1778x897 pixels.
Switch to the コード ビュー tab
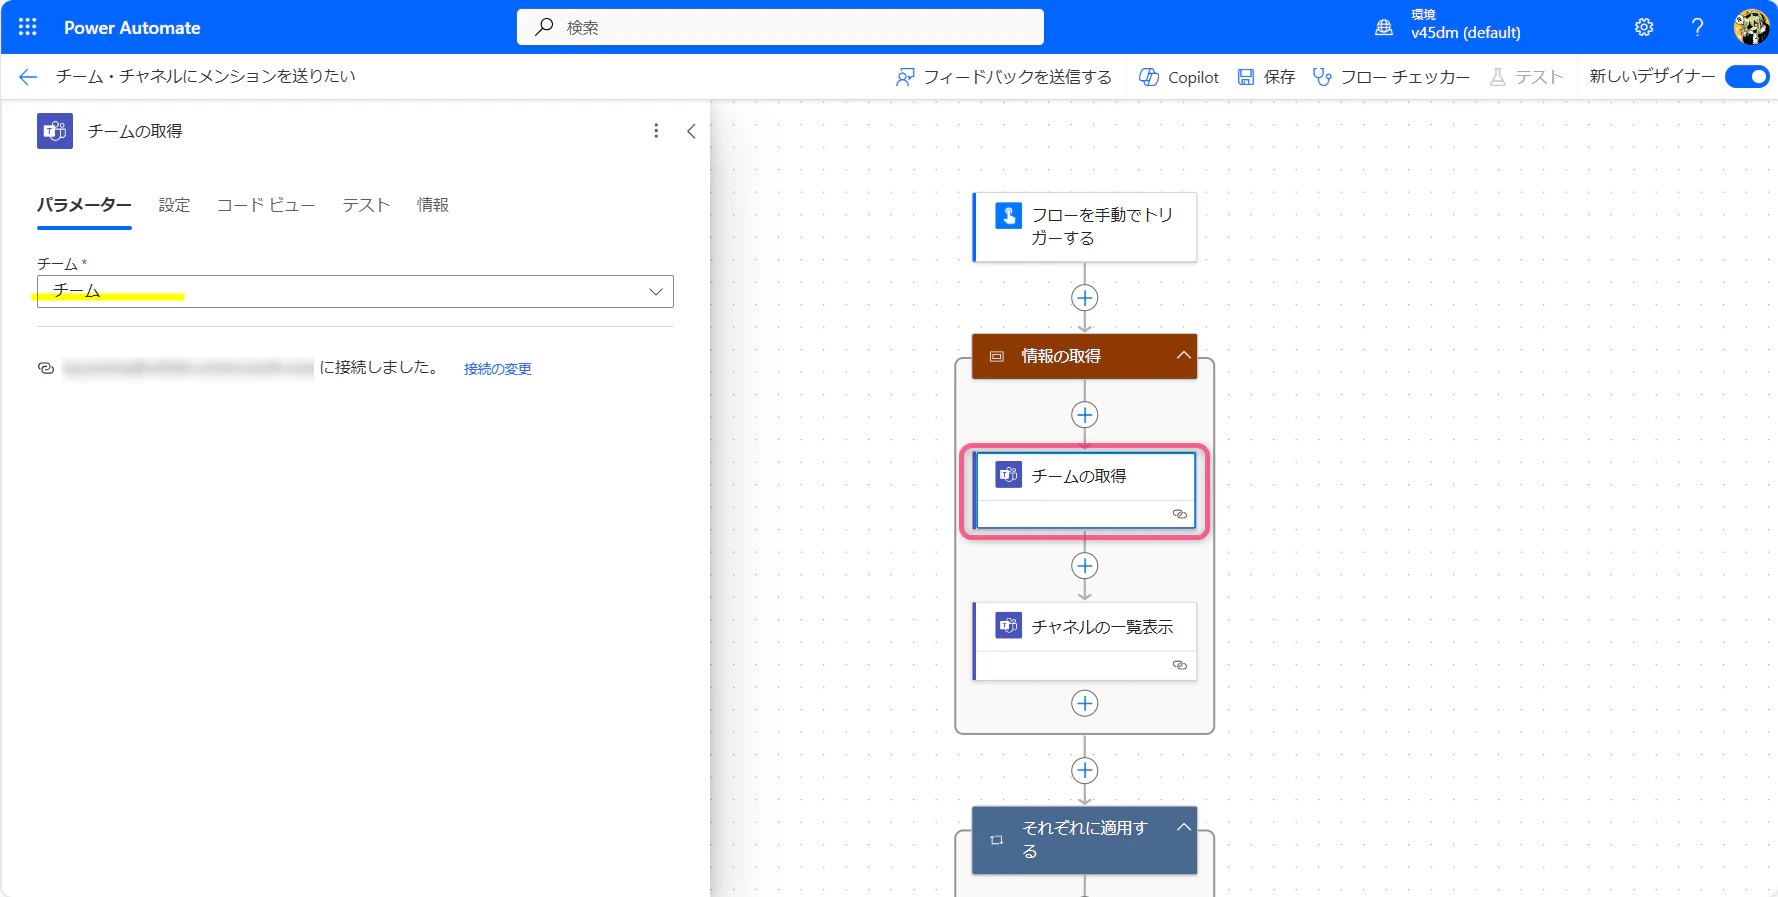pyautogui.click(x=266, y=205)
